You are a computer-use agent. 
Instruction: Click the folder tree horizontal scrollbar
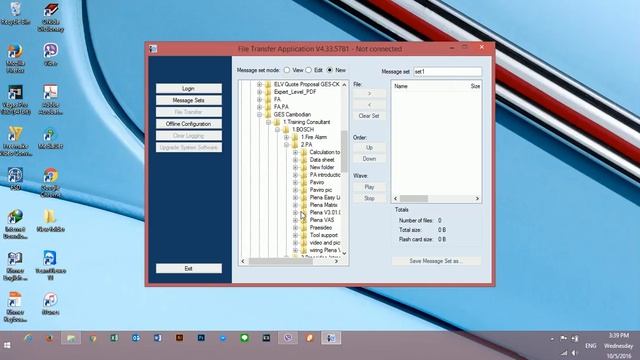point(290,262)
